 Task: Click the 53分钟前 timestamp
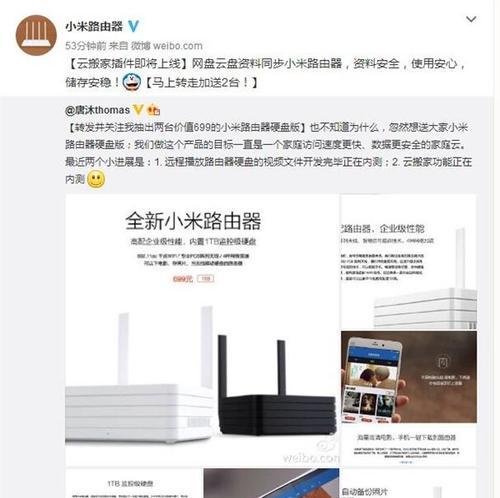tap(85, 46)
